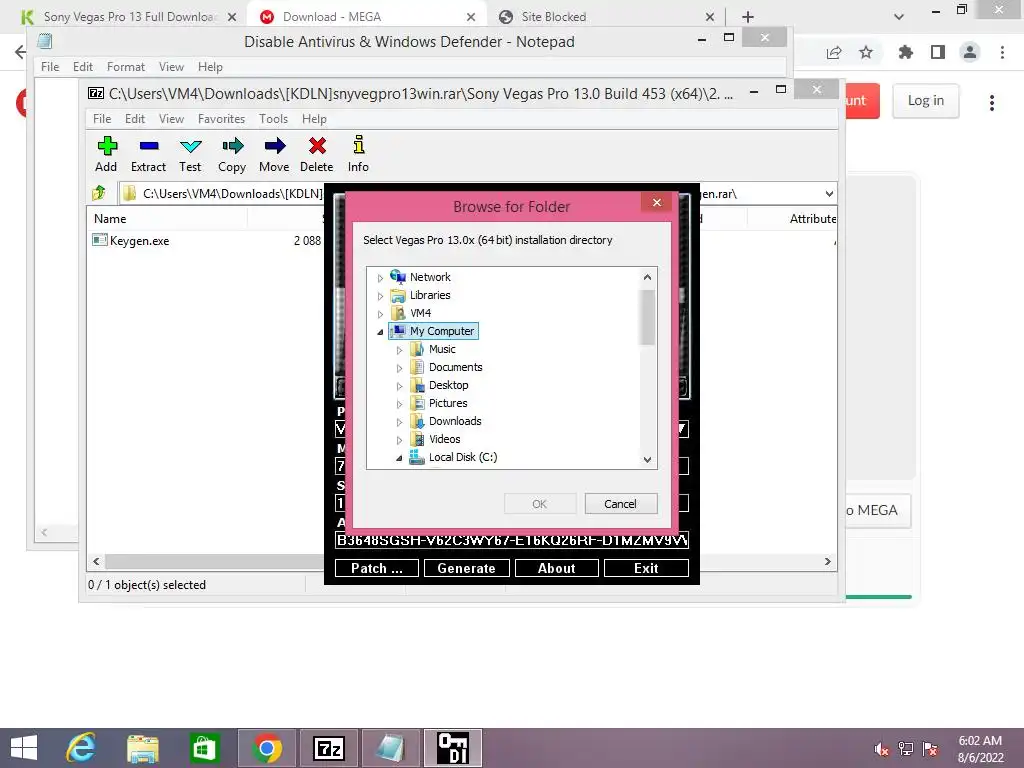Screen dimensions: 1024x768
Task: Click the Copy icon in 7-Zip toolbar
Action: click(232, 146)
